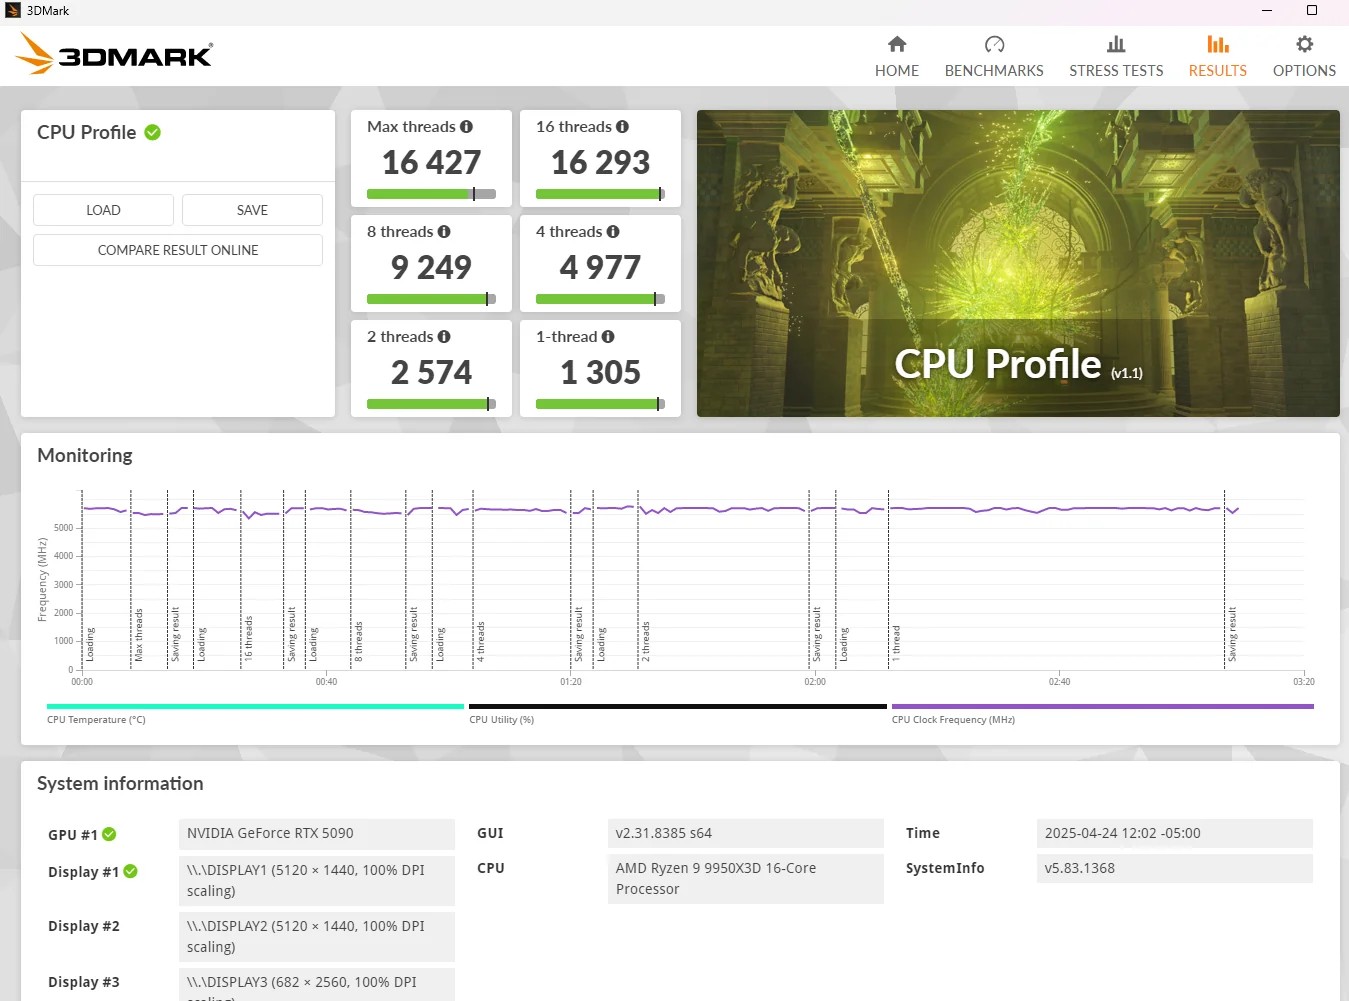Switch to the Results tab
This screenshot has height=1001, width=1349.
tap(1217, 56)
